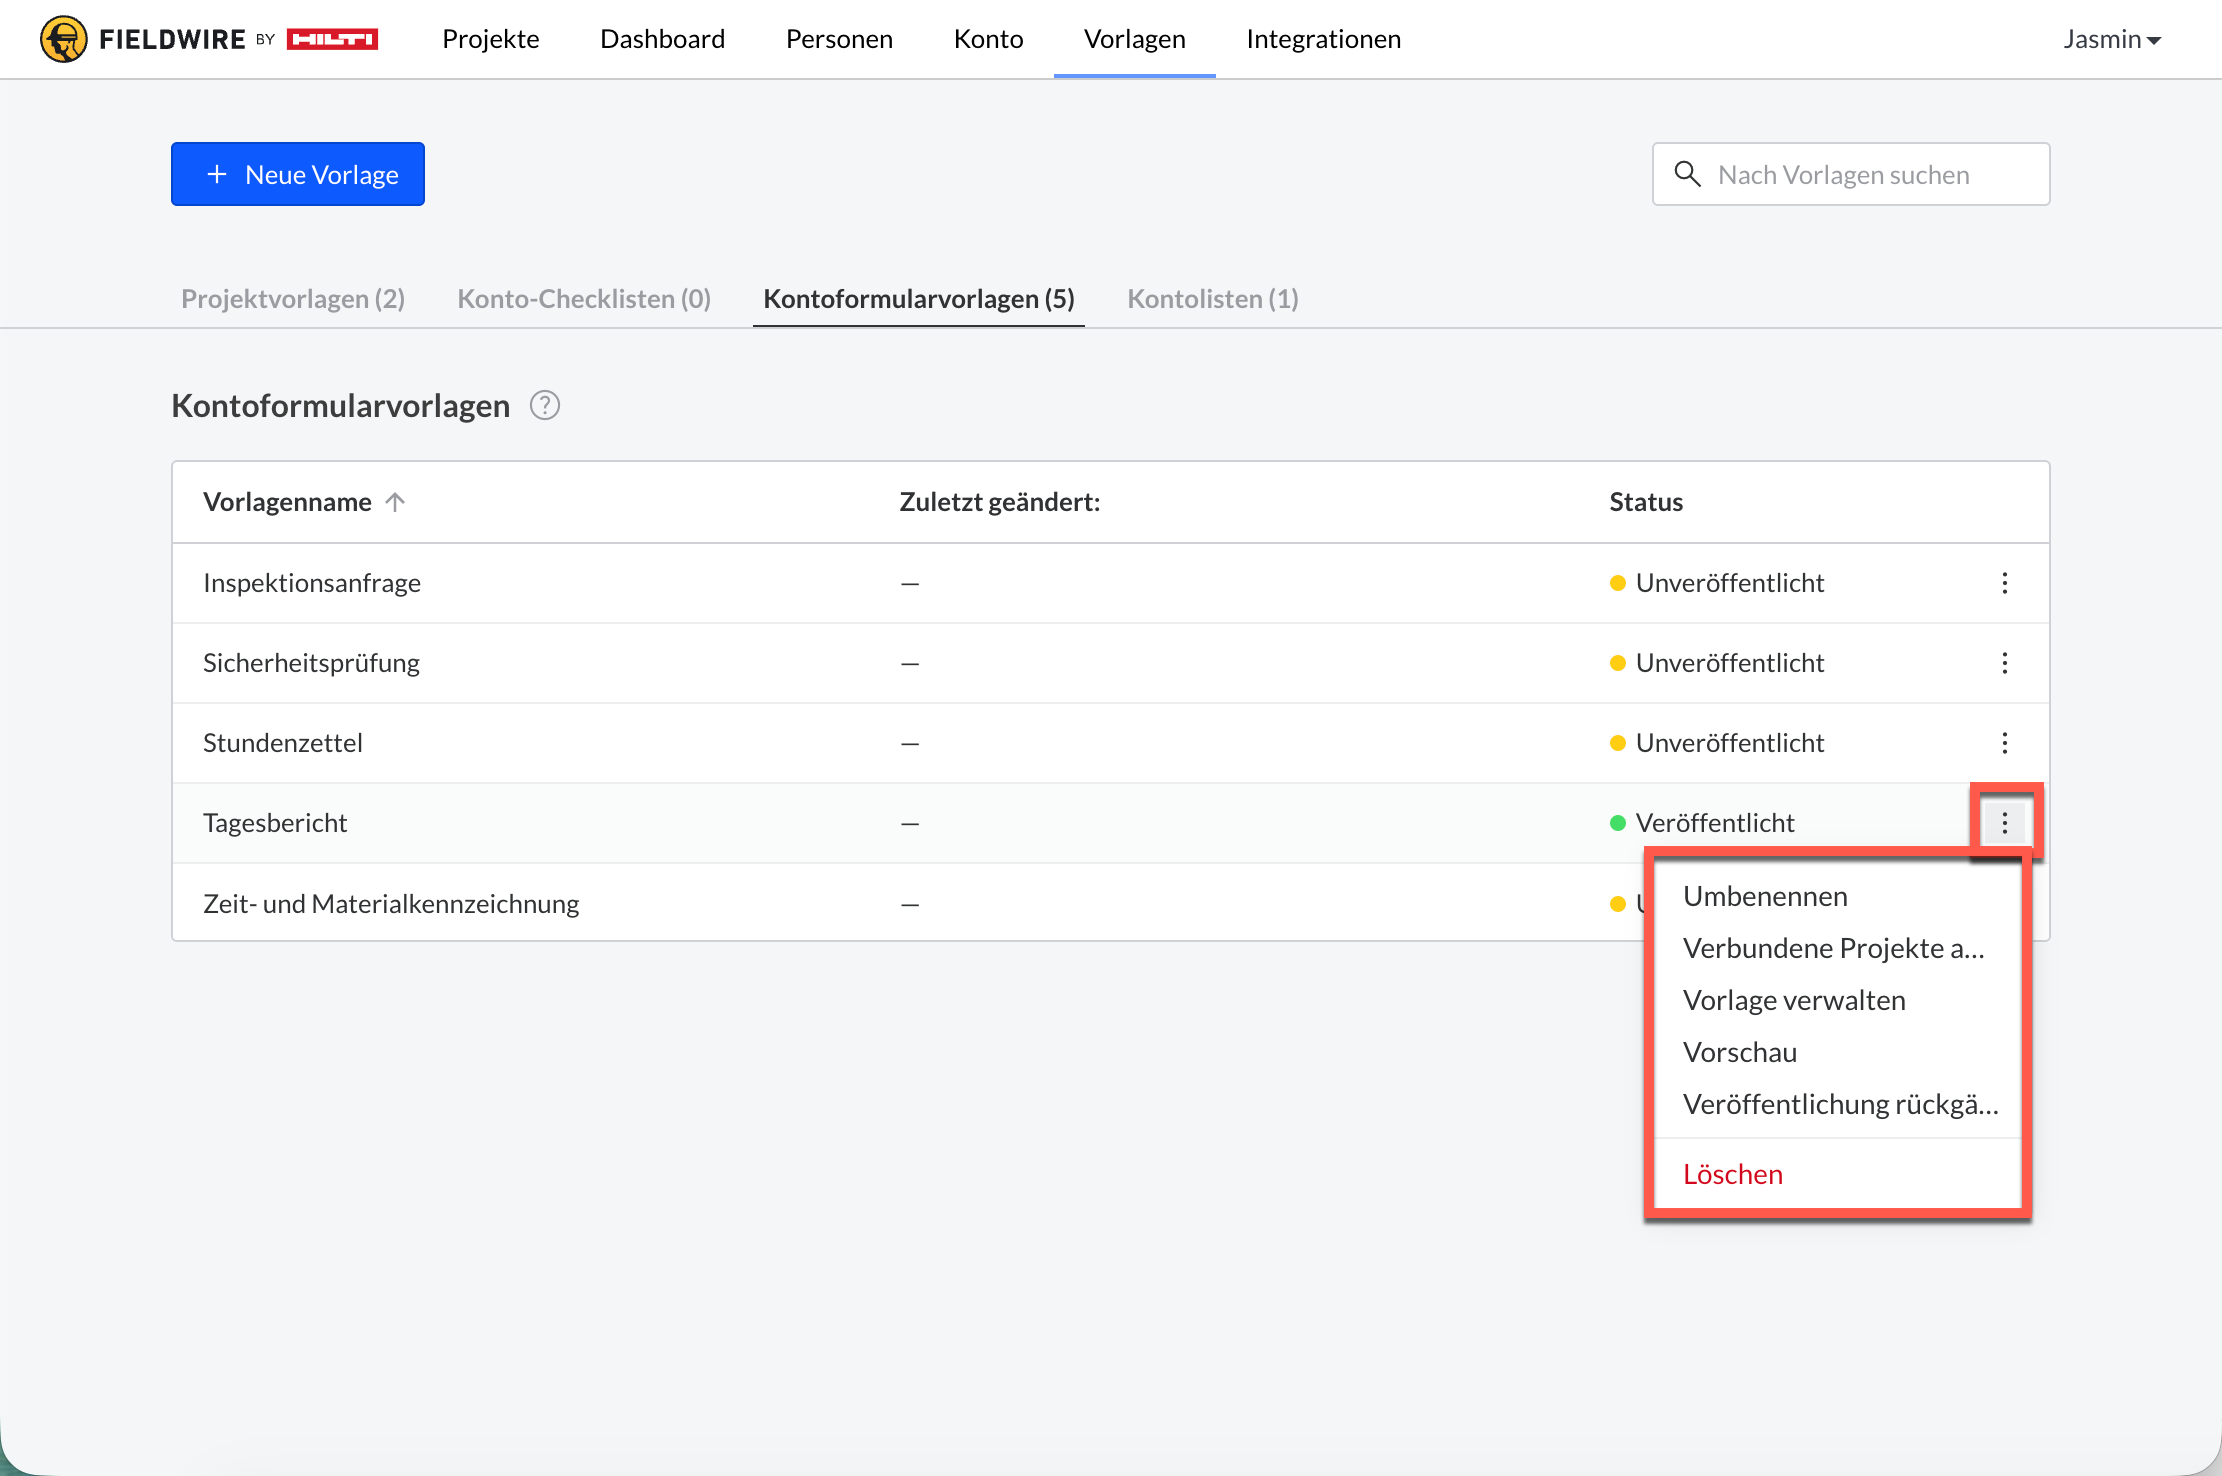The width and height of the screenshot is (2222, 1476).
Task: Go to Integrationen in top navigation
Action: click(x=1323, y=39)
